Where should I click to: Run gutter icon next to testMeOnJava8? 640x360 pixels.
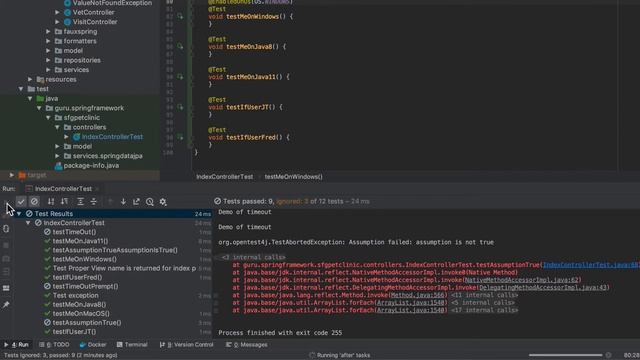click(180, 47)
